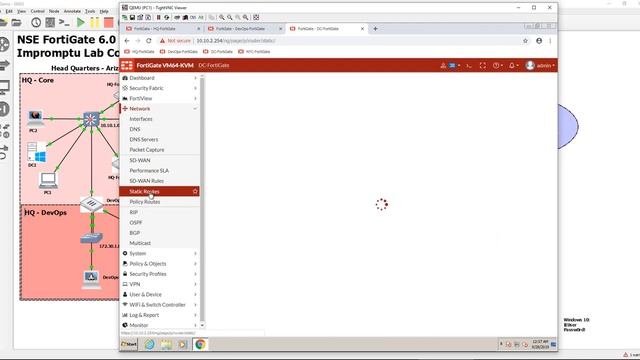
Task: Open Interfaces under Network
Action: tap(141, 119)
